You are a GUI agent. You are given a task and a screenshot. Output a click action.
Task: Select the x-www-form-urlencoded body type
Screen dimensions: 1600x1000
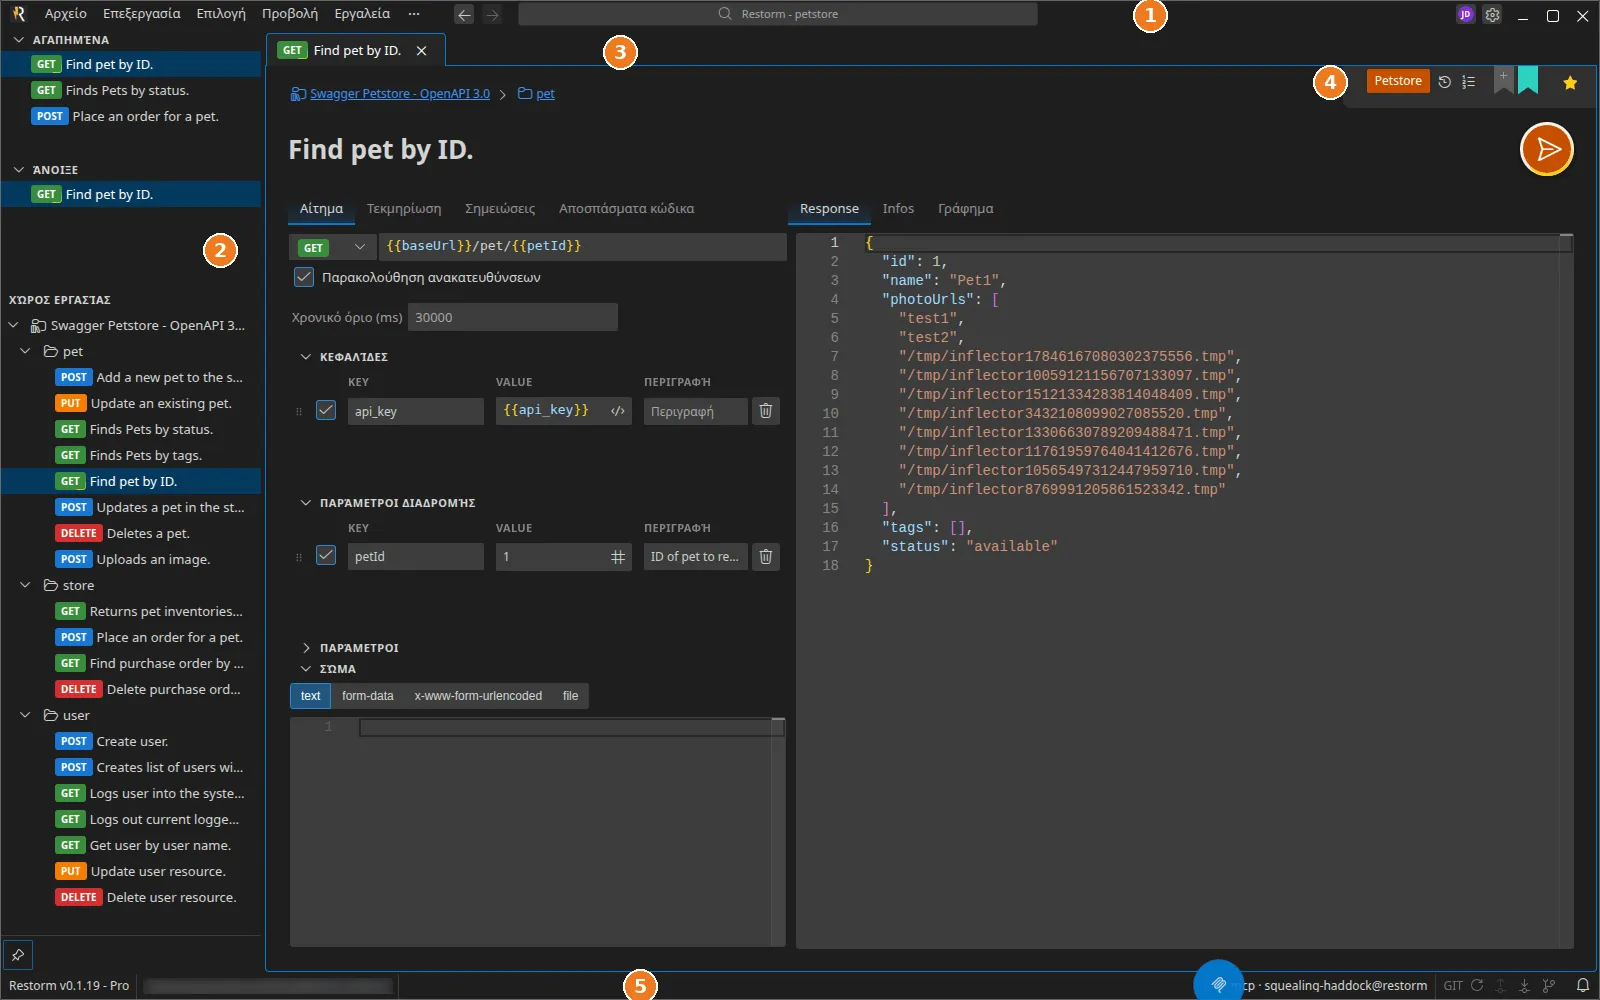(478, 696)
